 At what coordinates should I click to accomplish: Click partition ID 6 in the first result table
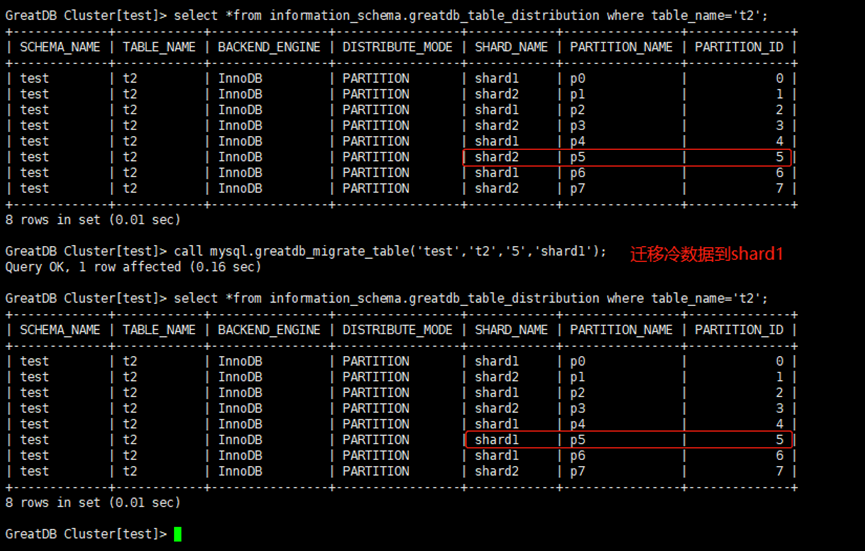click(779, 173)
